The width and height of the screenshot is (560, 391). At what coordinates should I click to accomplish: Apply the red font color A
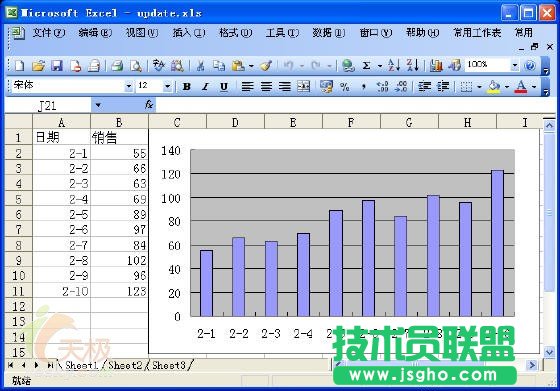coord(521,86)
